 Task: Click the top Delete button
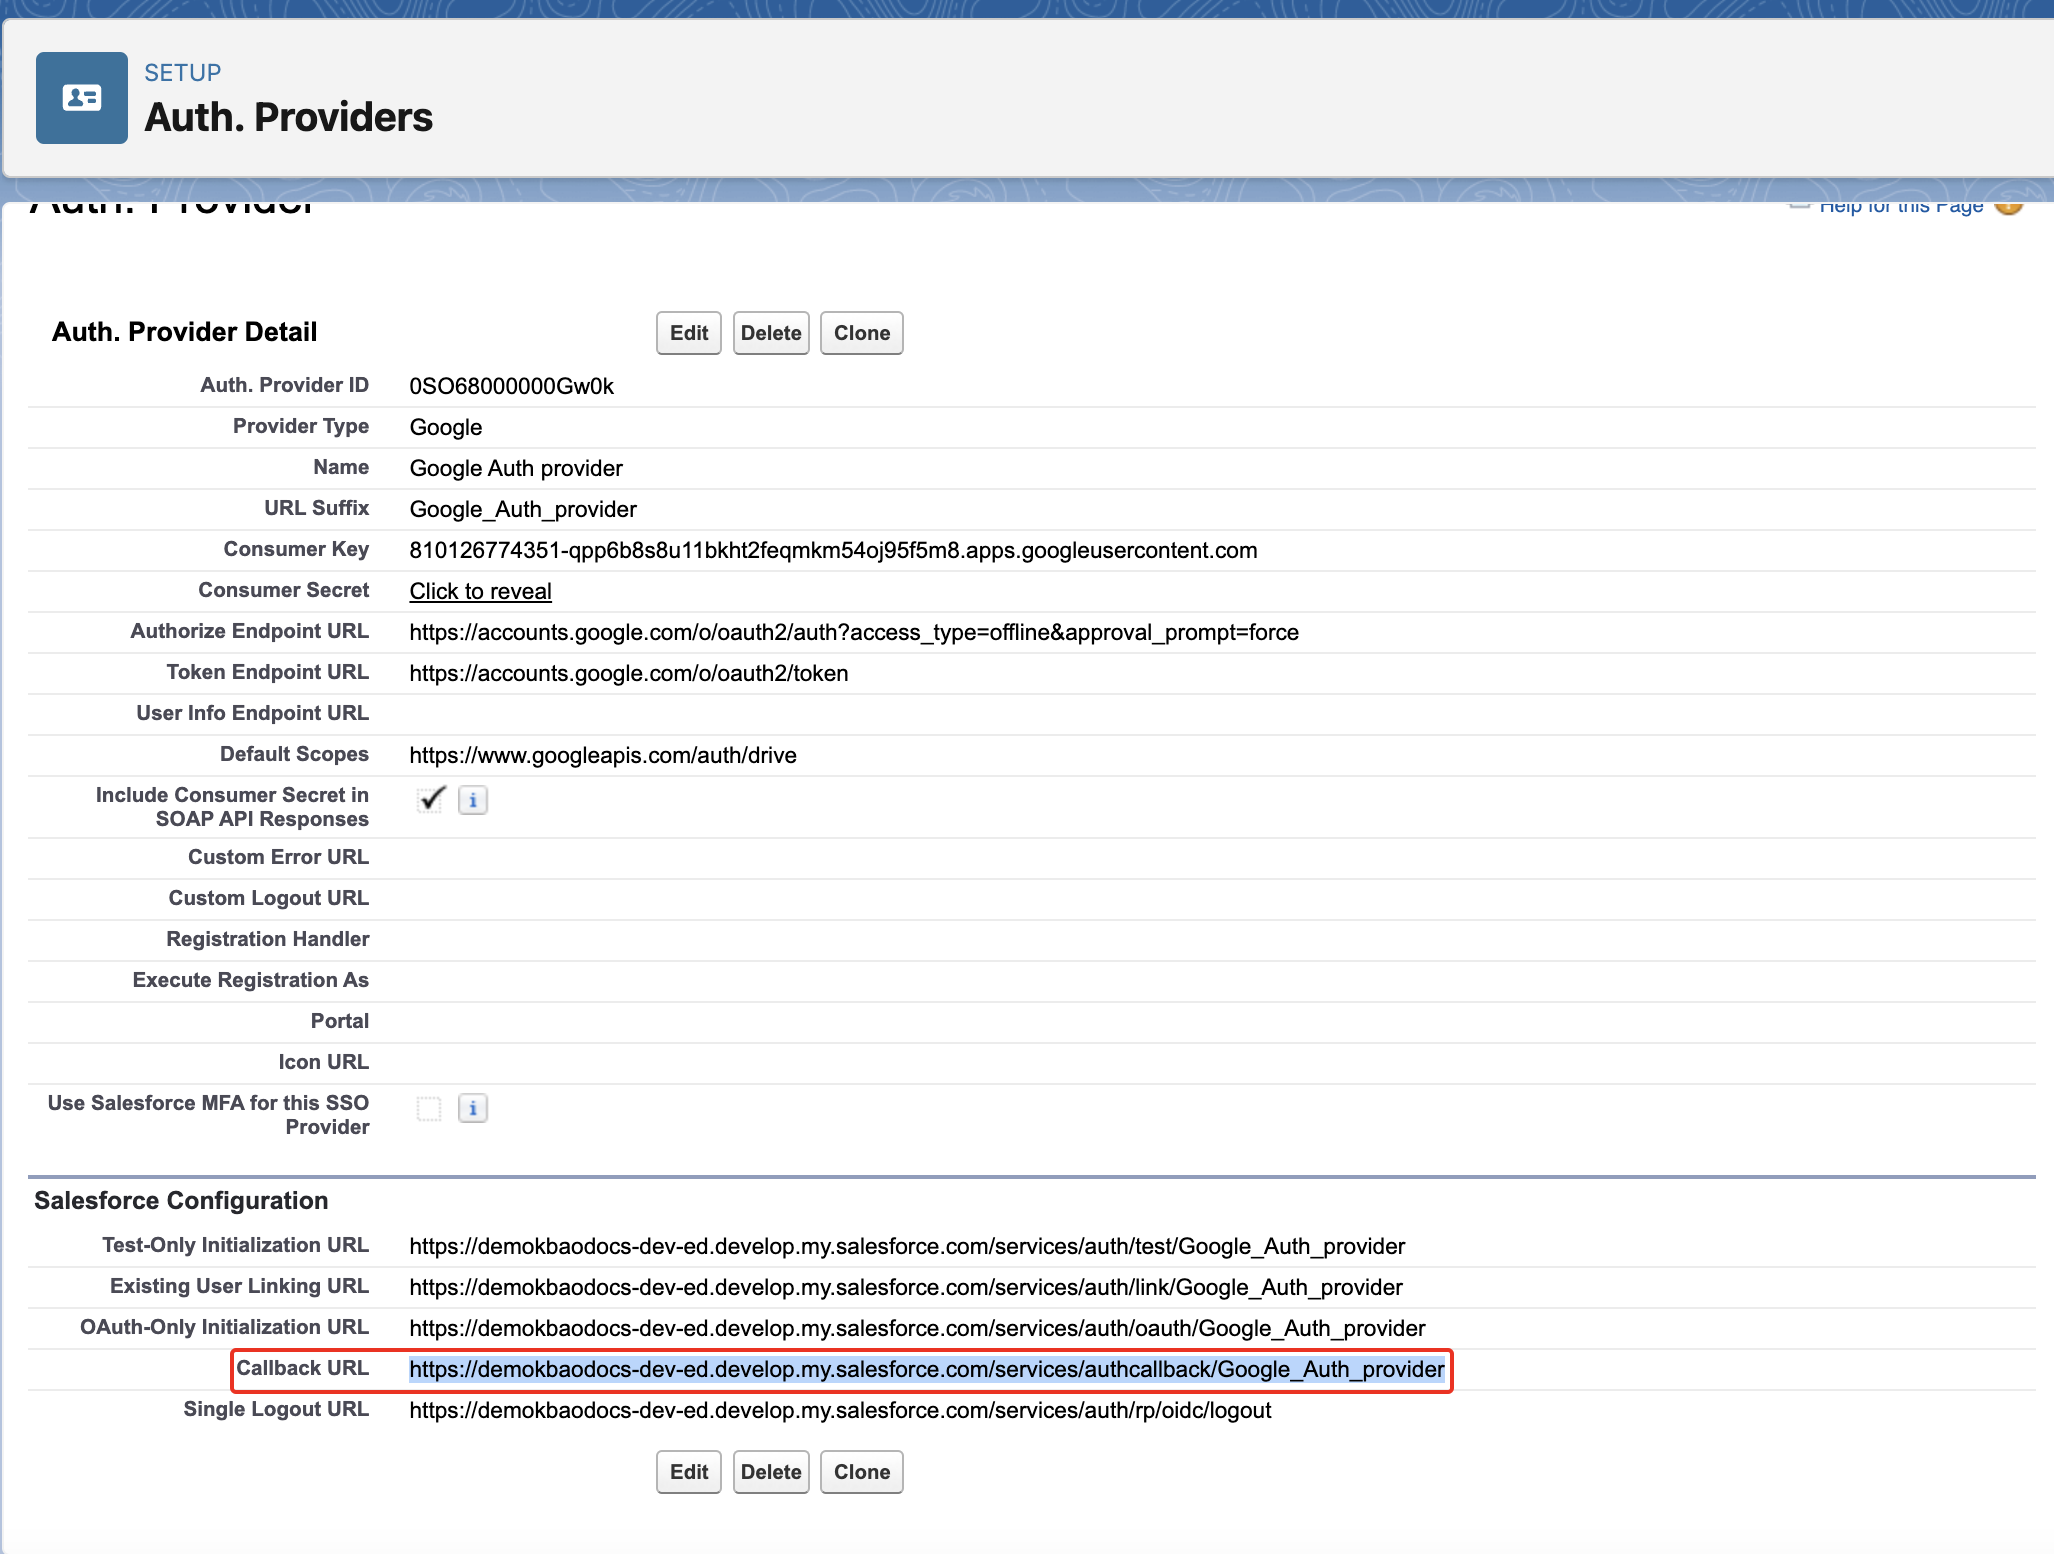click(x=770, y=333)
